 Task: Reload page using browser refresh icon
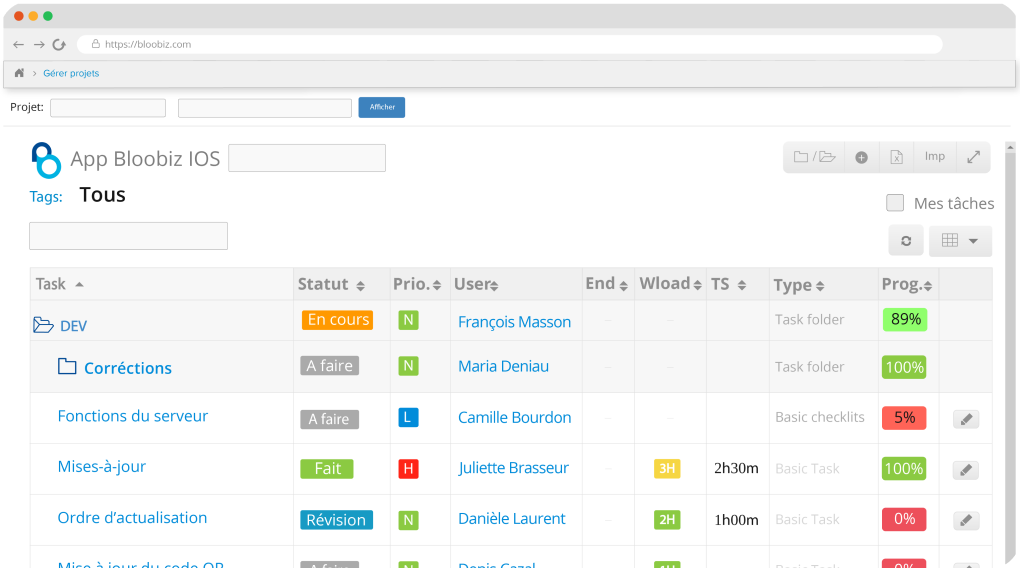pyautogui.click(x=59, y=44)
